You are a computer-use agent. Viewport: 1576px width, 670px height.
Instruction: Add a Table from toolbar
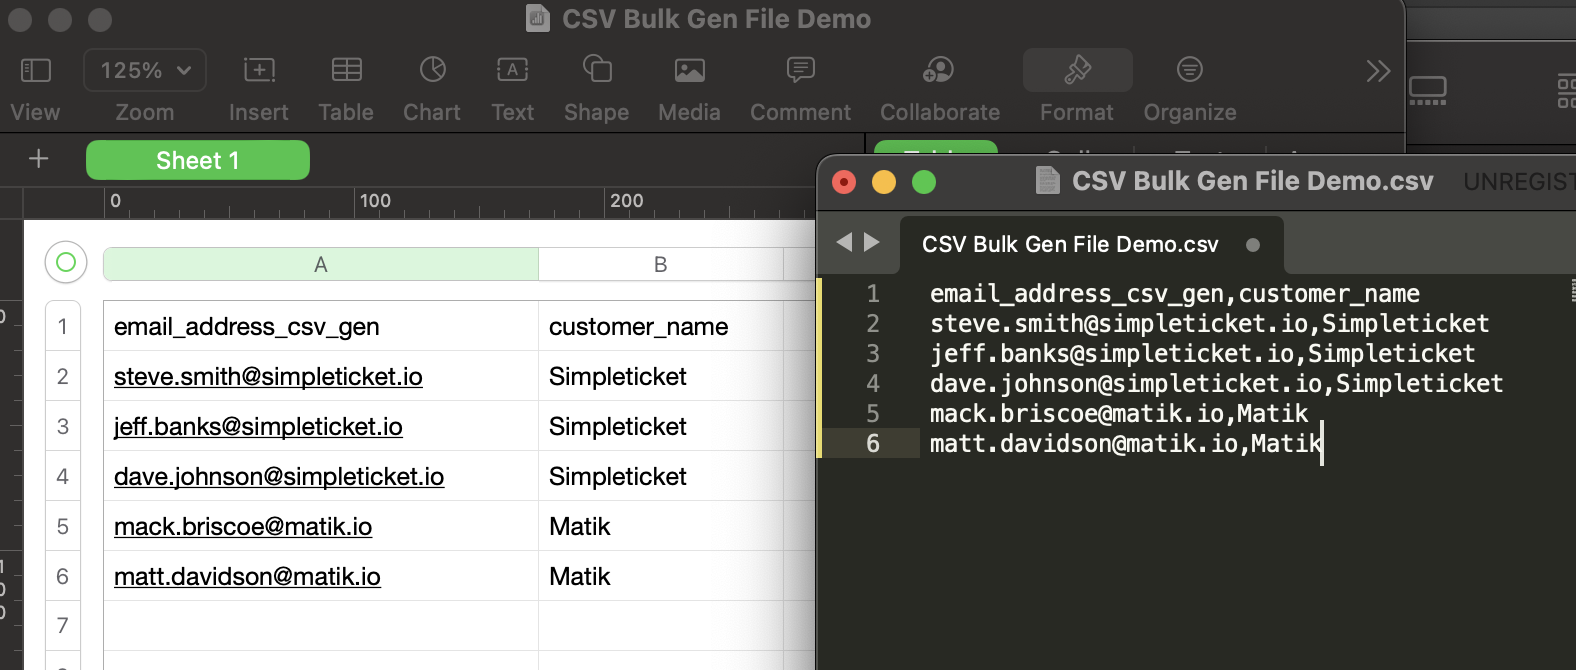tap(346, 70)
